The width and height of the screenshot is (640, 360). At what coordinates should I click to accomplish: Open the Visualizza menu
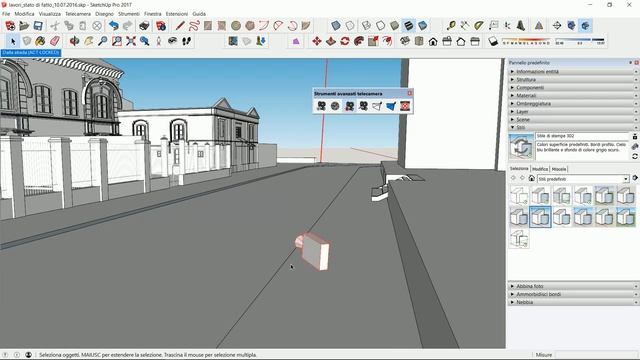pos(50,14)
